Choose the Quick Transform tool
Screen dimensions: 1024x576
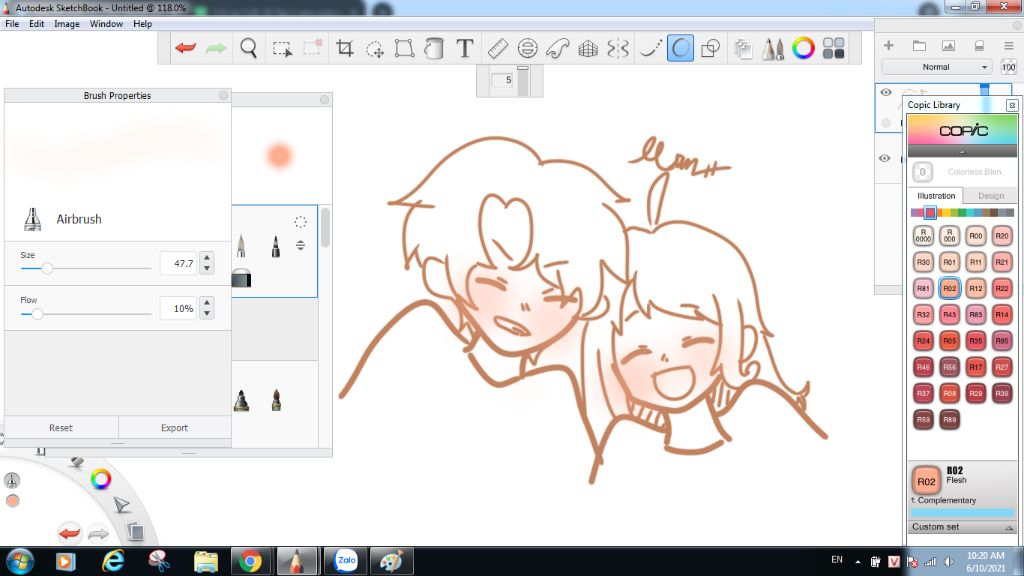point(375,49)
